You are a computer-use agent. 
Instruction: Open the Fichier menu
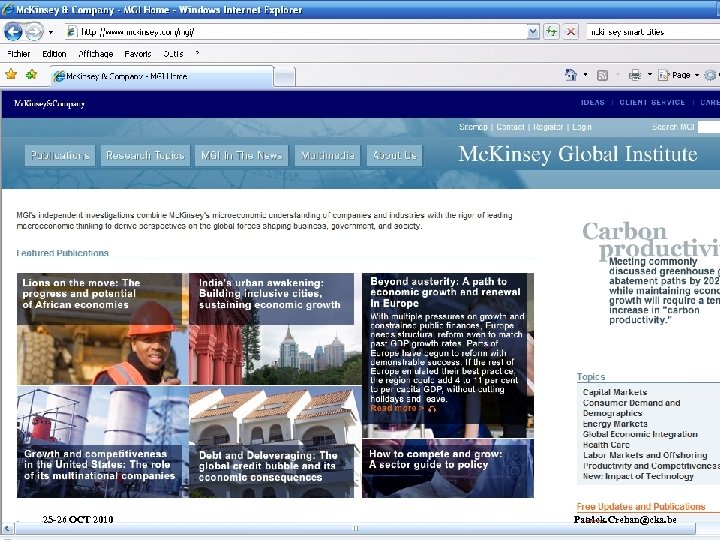pos(19,54)
